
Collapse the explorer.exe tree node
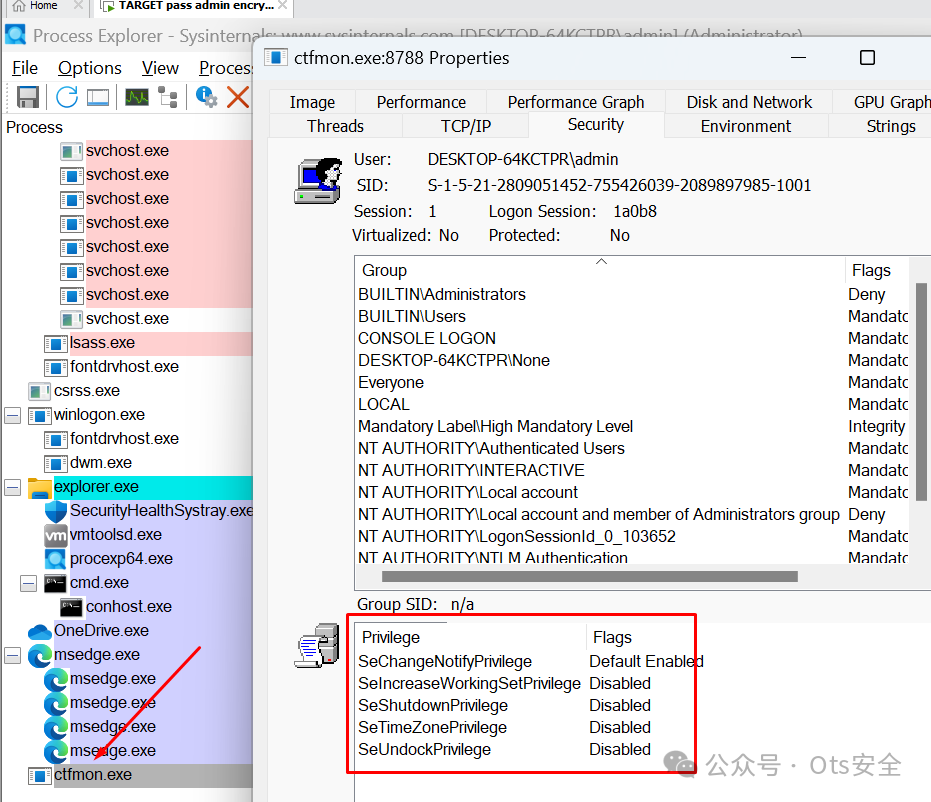coord(12,487)
